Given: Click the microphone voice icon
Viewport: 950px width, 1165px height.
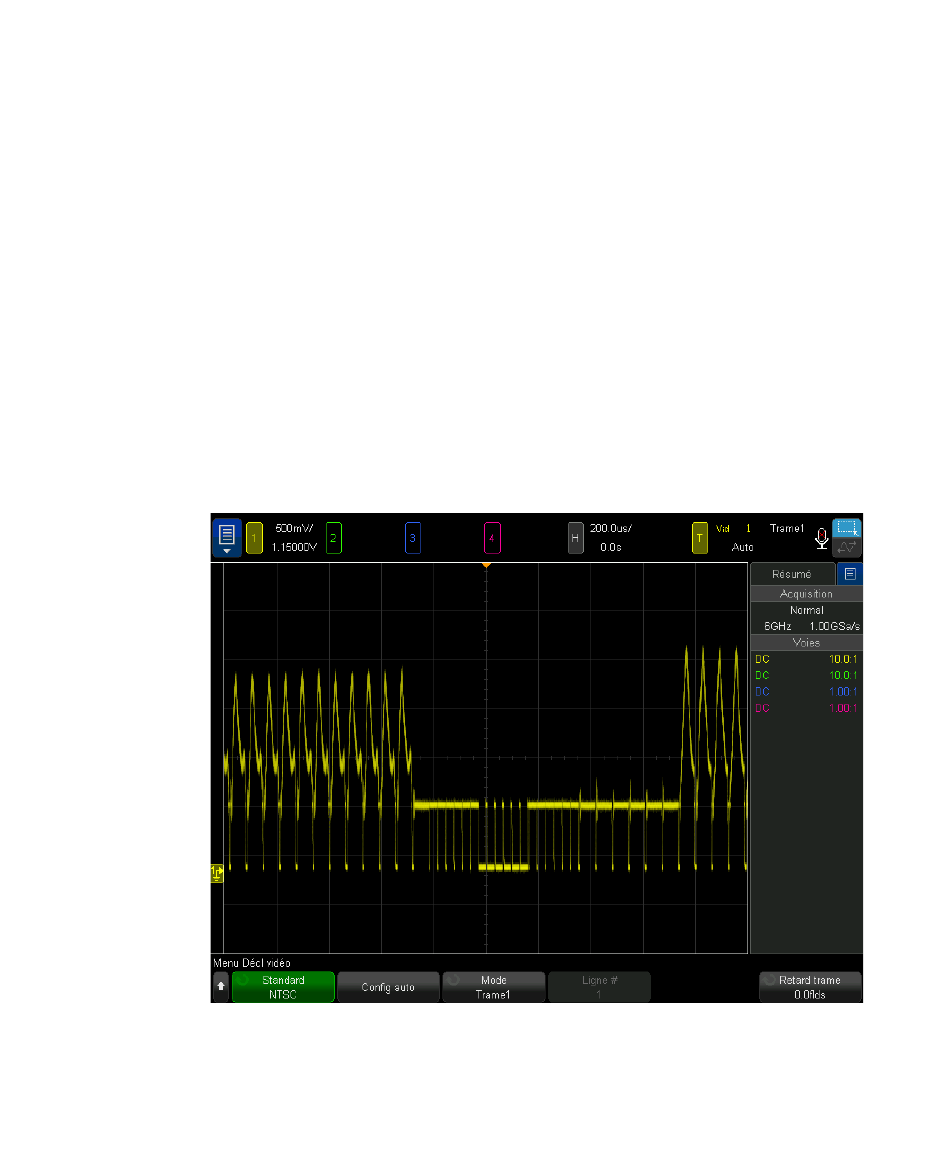Looking at the screenshot, I should pos(822,538).
